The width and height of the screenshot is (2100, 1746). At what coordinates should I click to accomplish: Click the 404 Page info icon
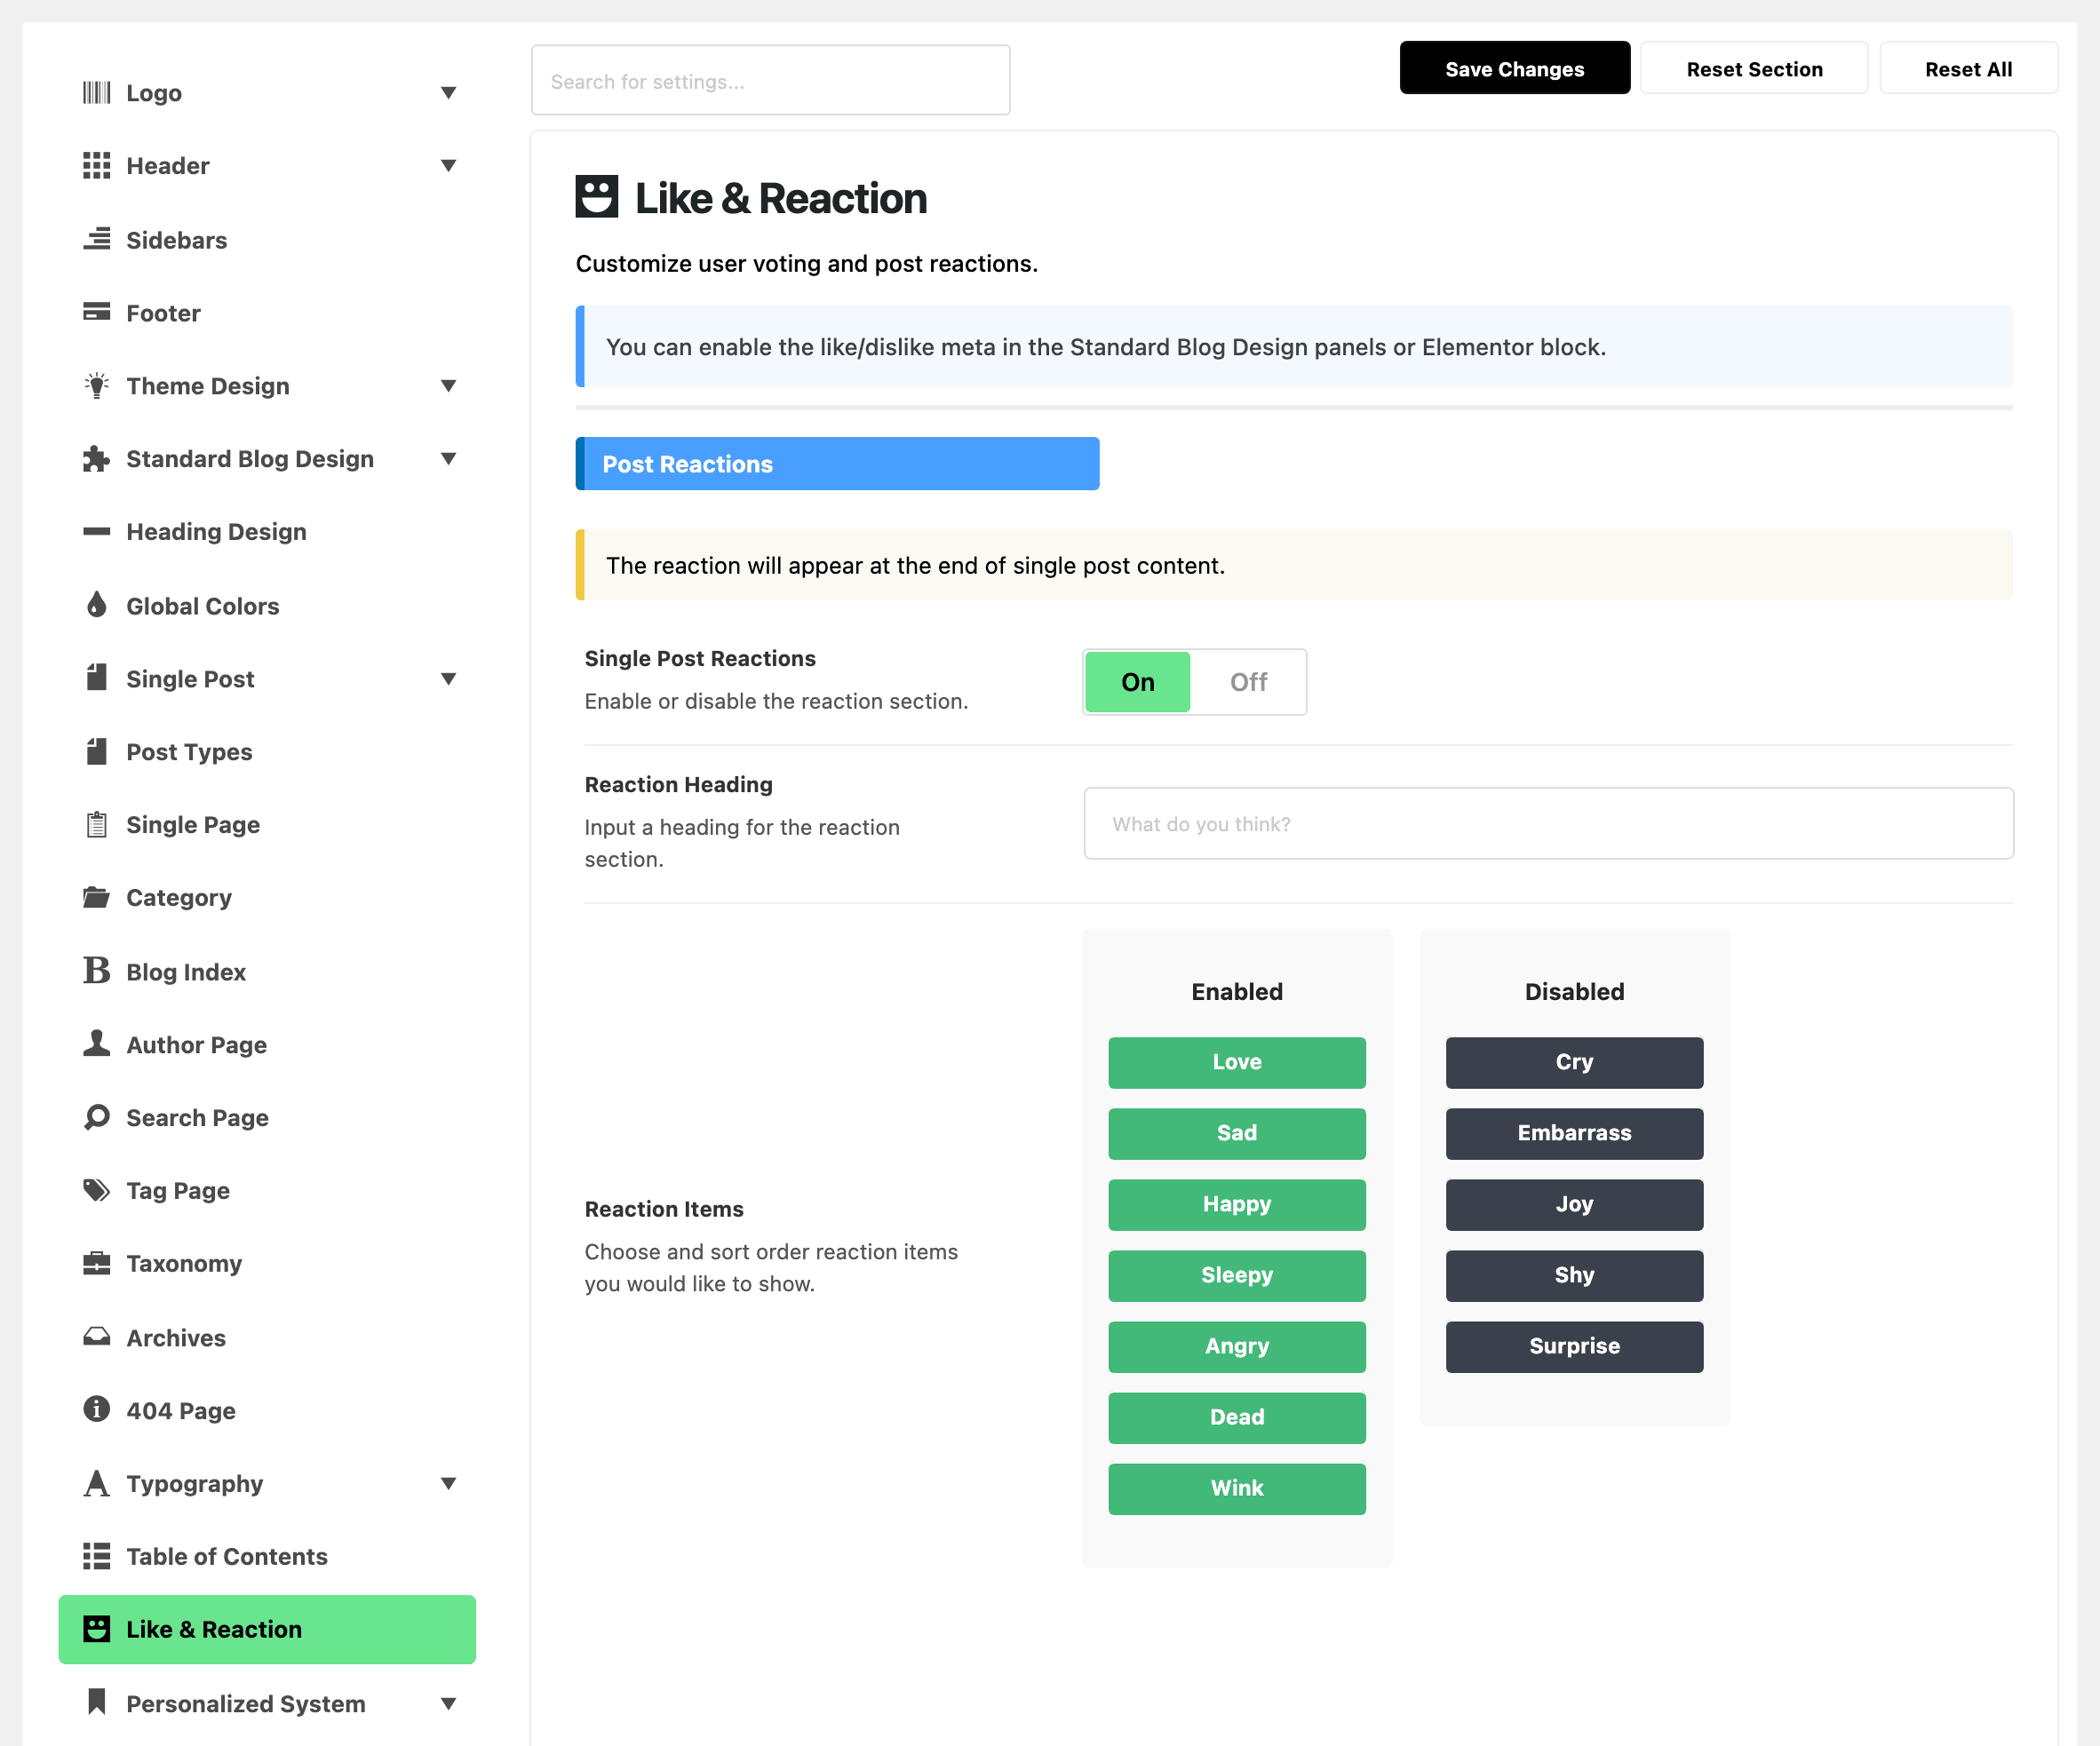click(x=96, y=1409)
